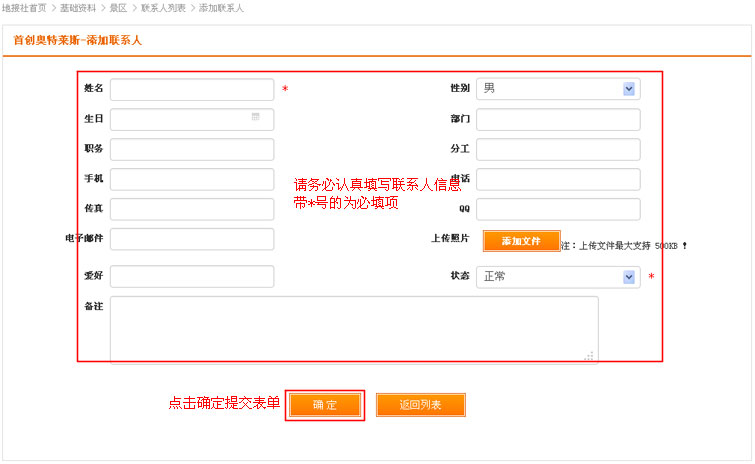
Task: Focus the 爱好 text field
Action: [x=191, y=276]
